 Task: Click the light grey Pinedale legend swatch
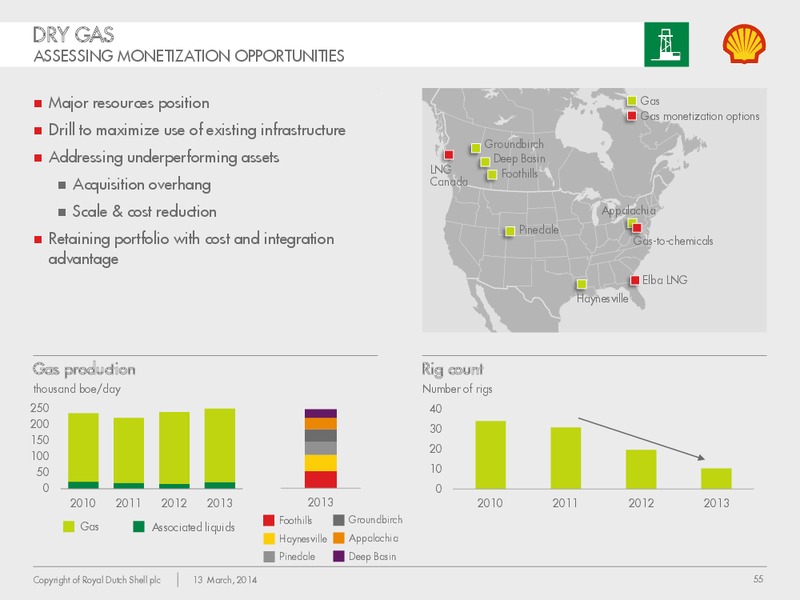click(x=269, y=557)
